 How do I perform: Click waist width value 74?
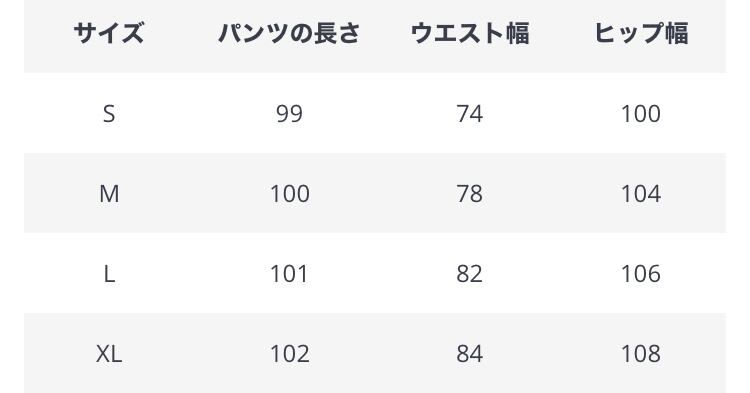[470, 114]
